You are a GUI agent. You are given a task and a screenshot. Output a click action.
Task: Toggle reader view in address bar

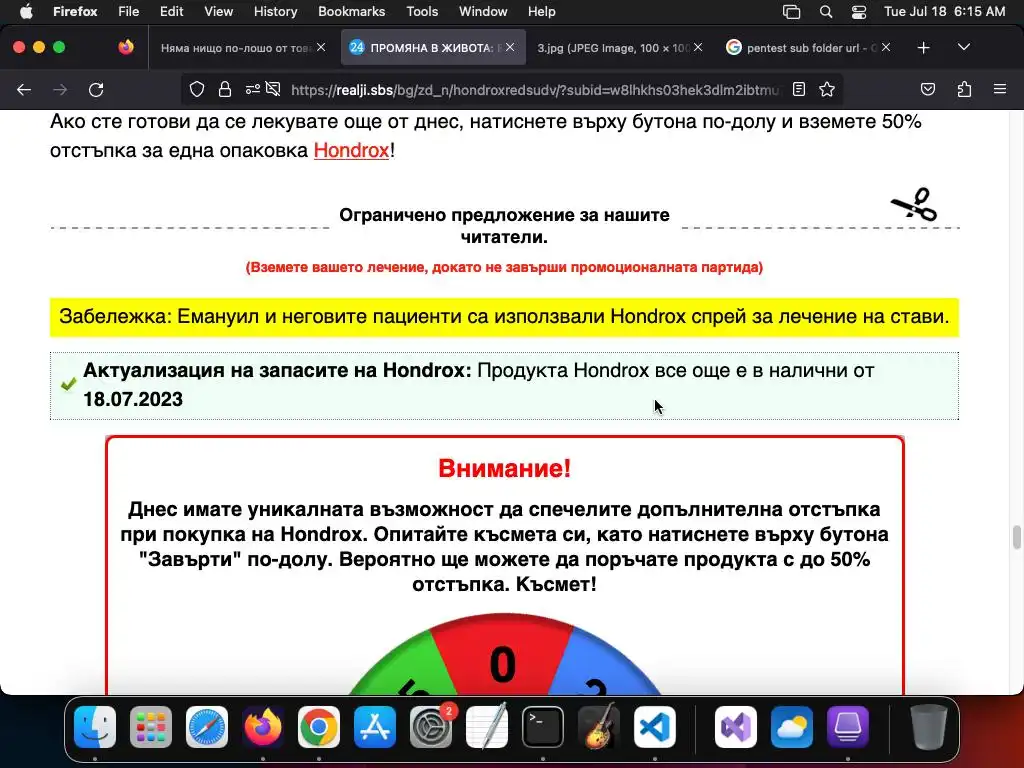tap(799, 89)
